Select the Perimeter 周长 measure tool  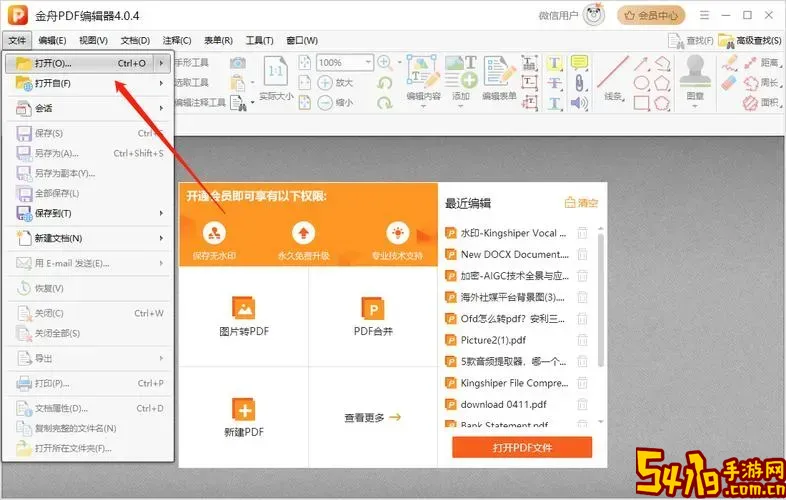point(761,83)
